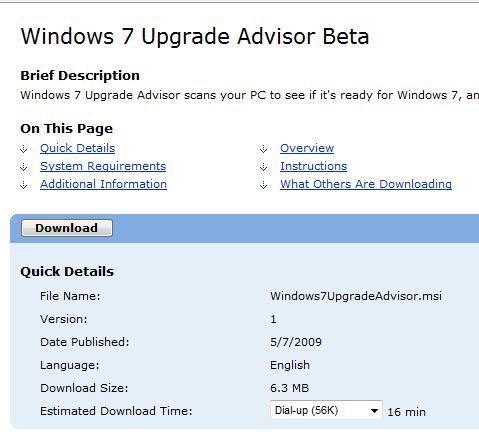Click the arrow icon beside Quick Details

pos(24,149)
